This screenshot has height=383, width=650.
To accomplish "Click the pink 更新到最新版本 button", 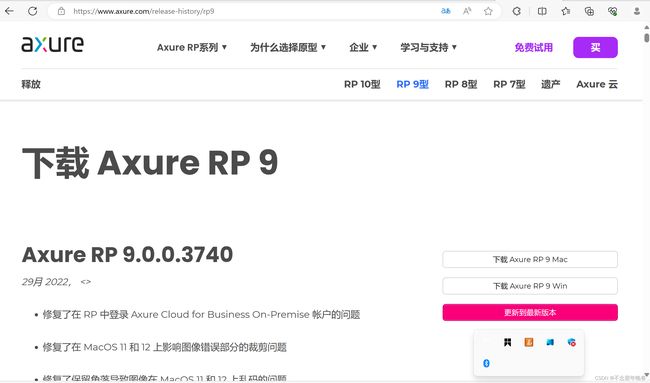I will [x=530, y=313].
